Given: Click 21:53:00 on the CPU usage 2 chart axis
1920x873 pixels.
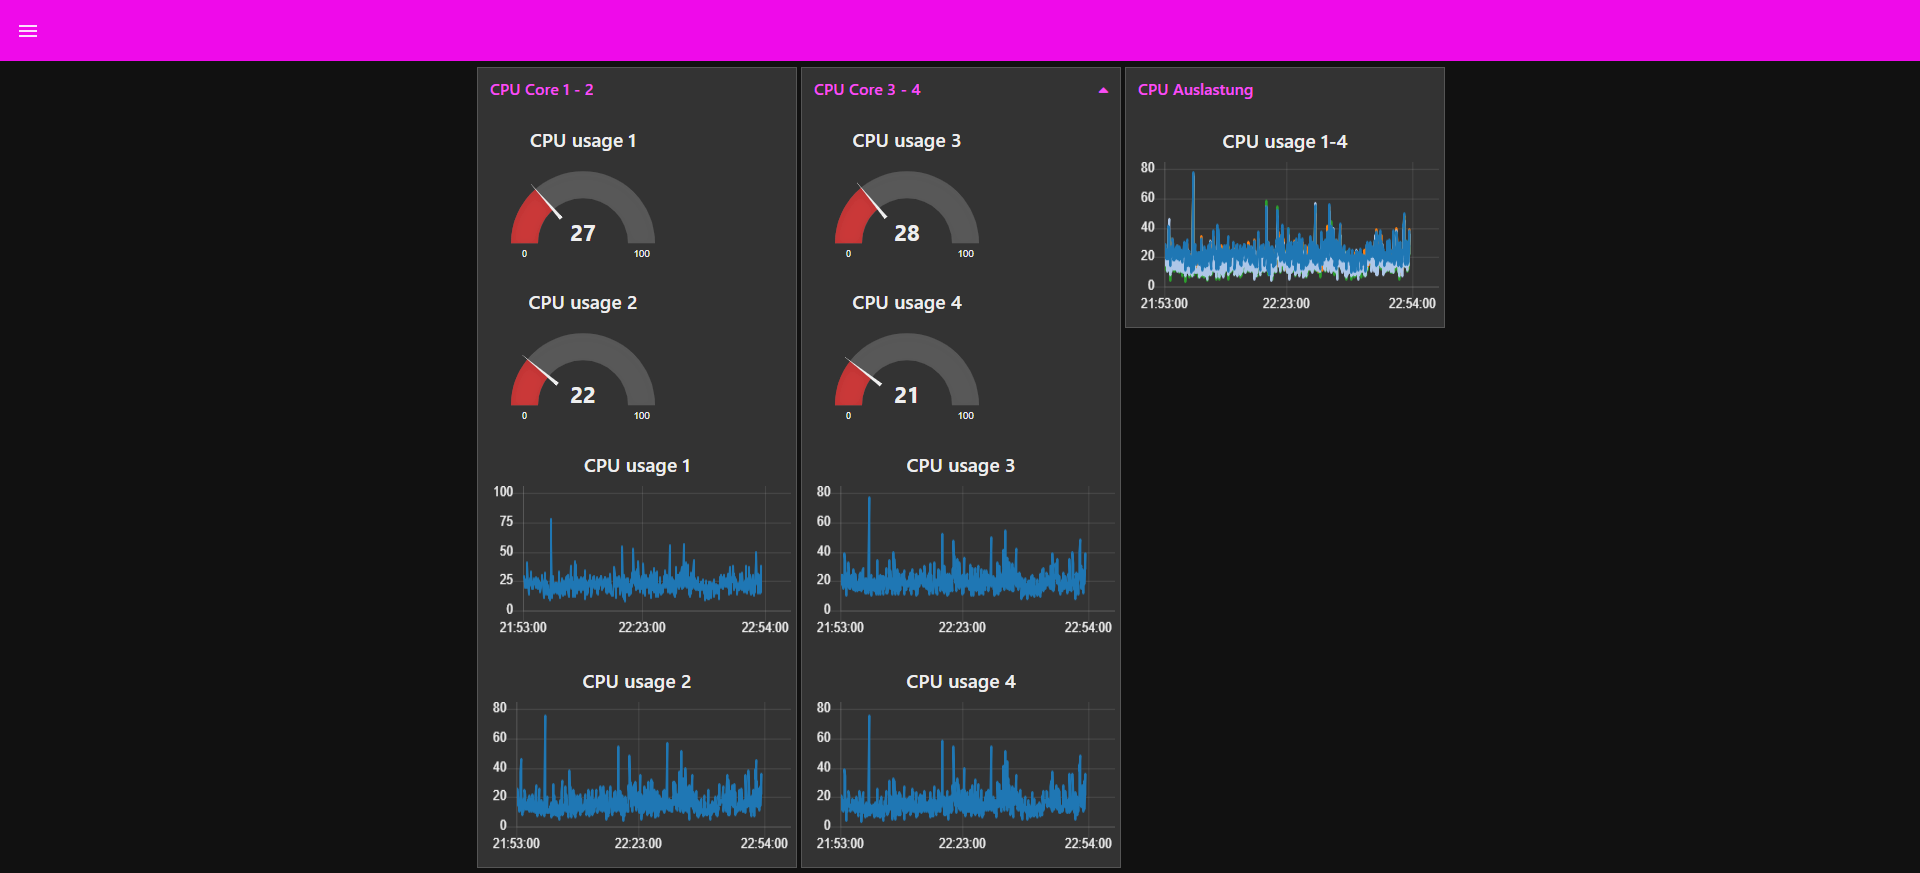Looking at the screenshot, I should point(516,844).
